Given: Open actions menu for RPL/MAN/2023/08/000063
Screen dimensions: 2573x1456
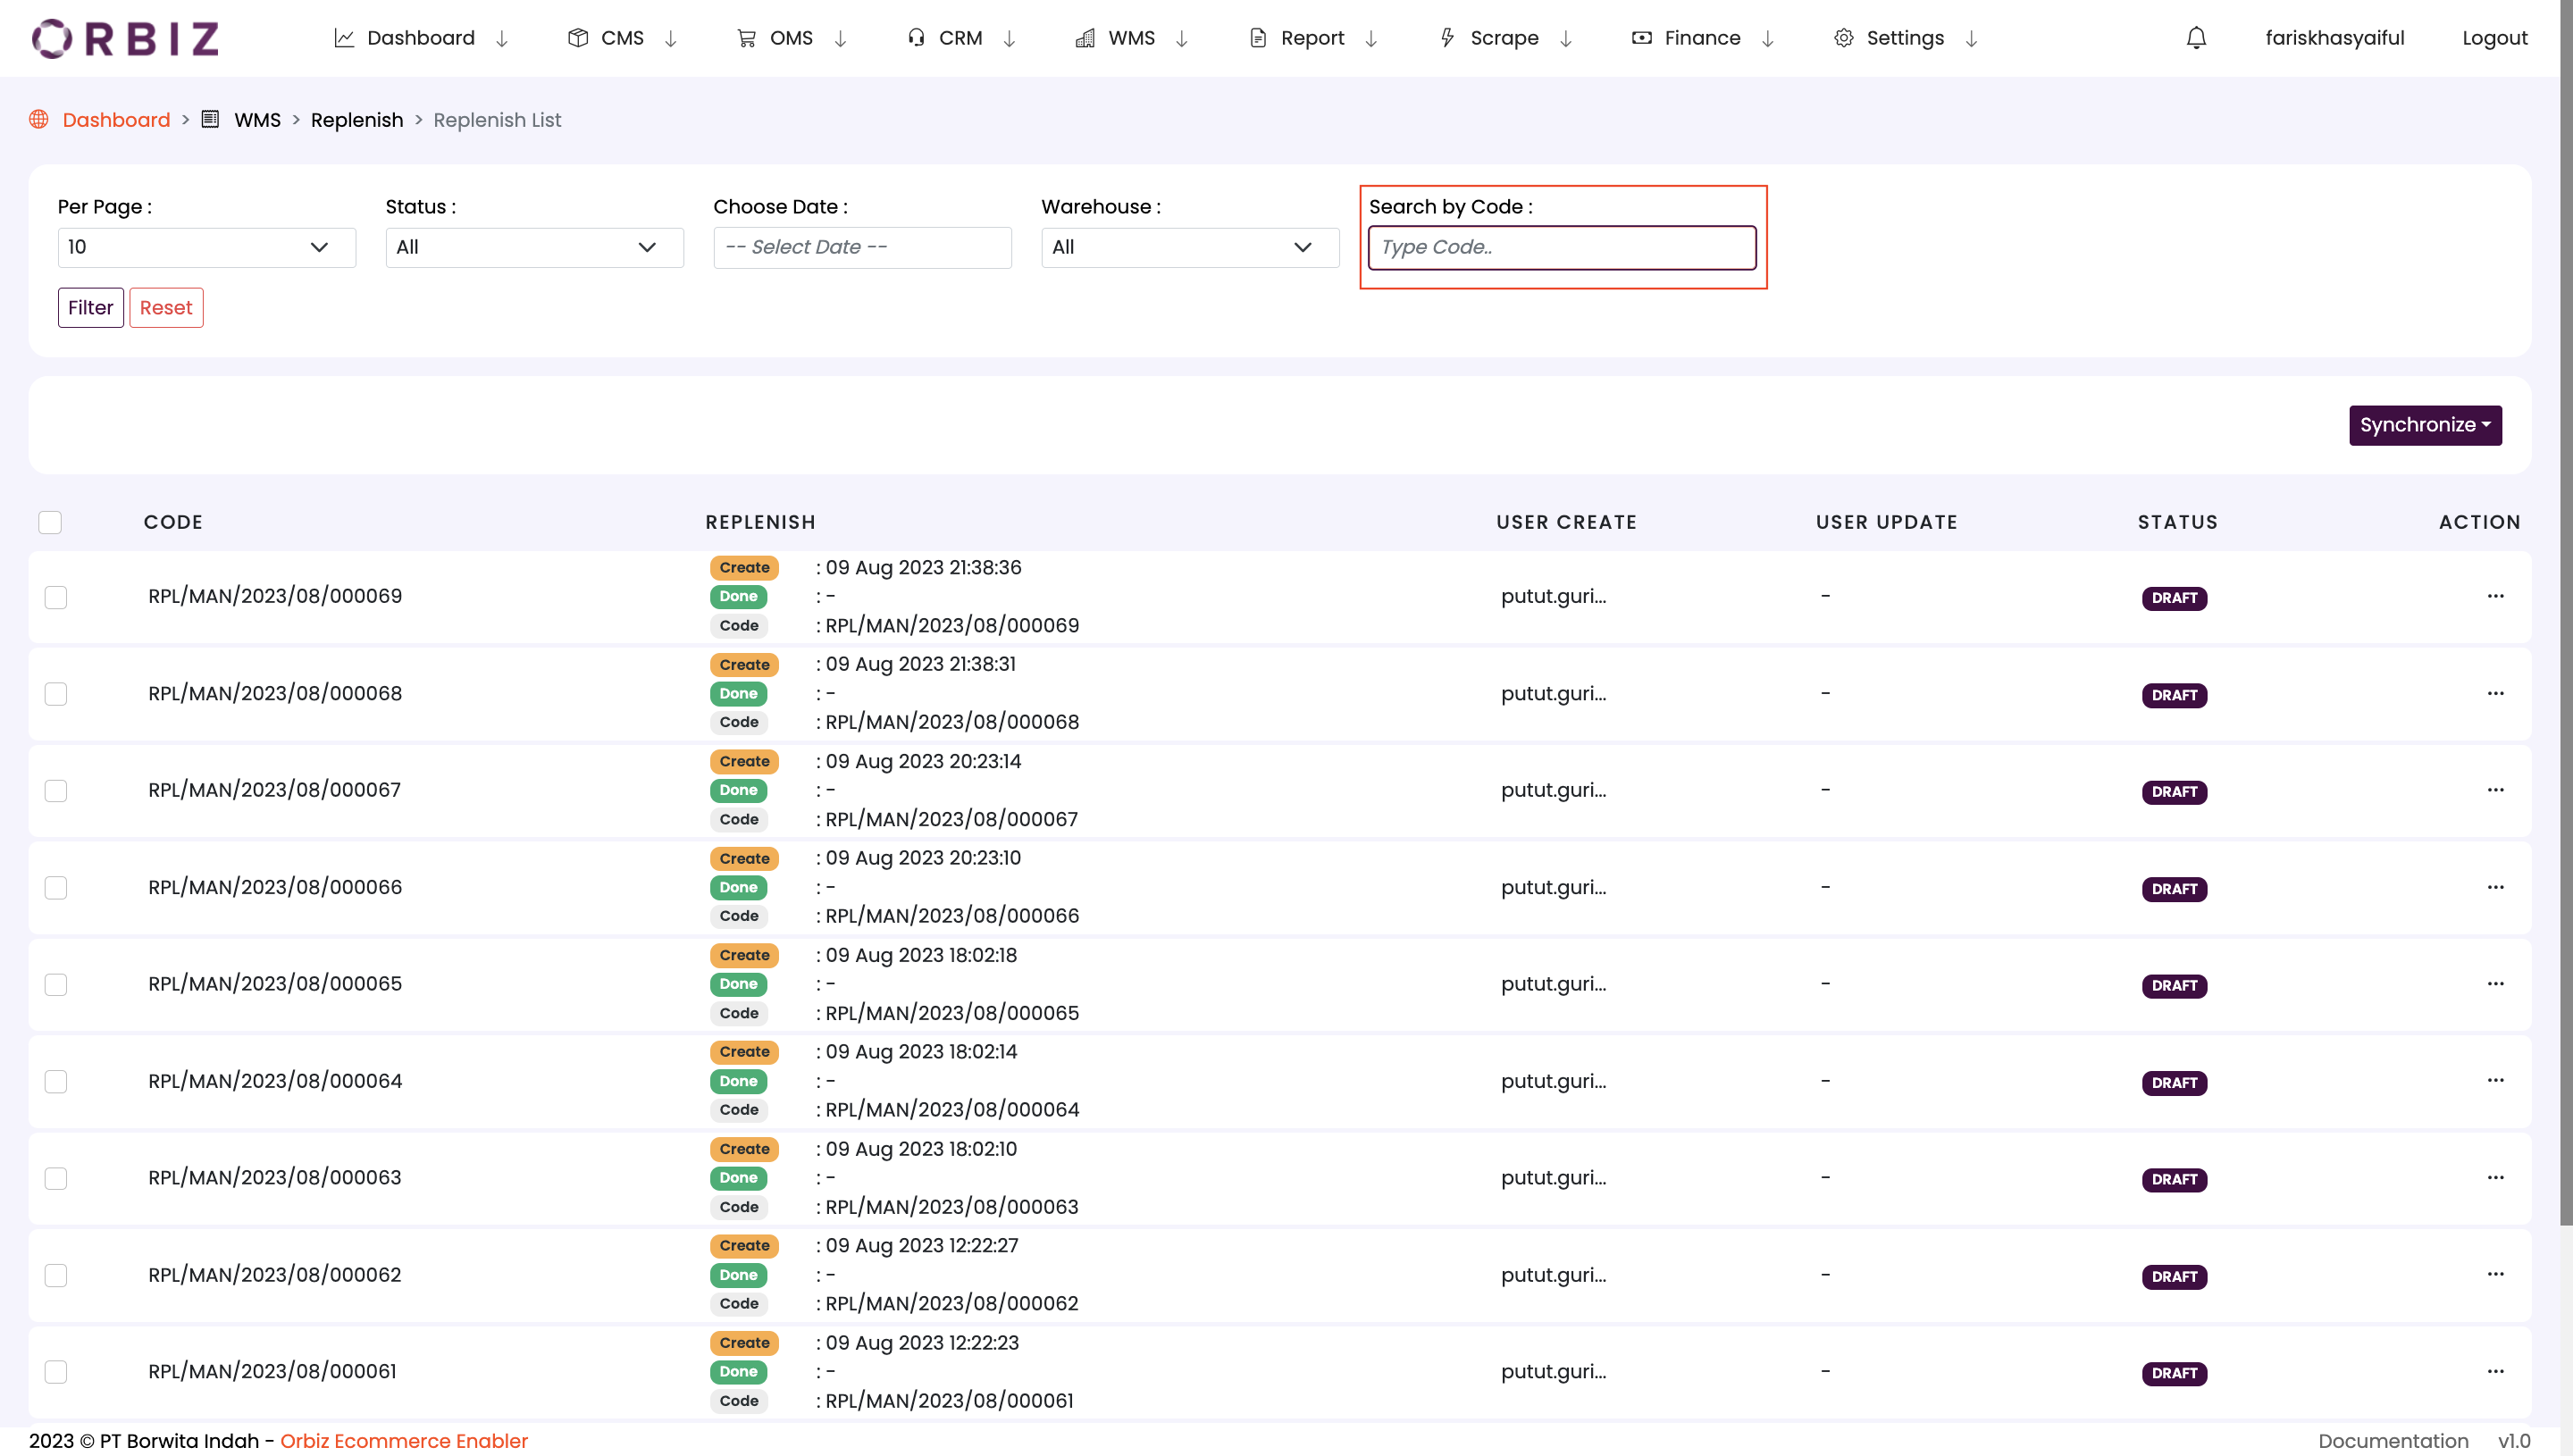Looking at the screenshot, I should click(x=2495, y=1177).
